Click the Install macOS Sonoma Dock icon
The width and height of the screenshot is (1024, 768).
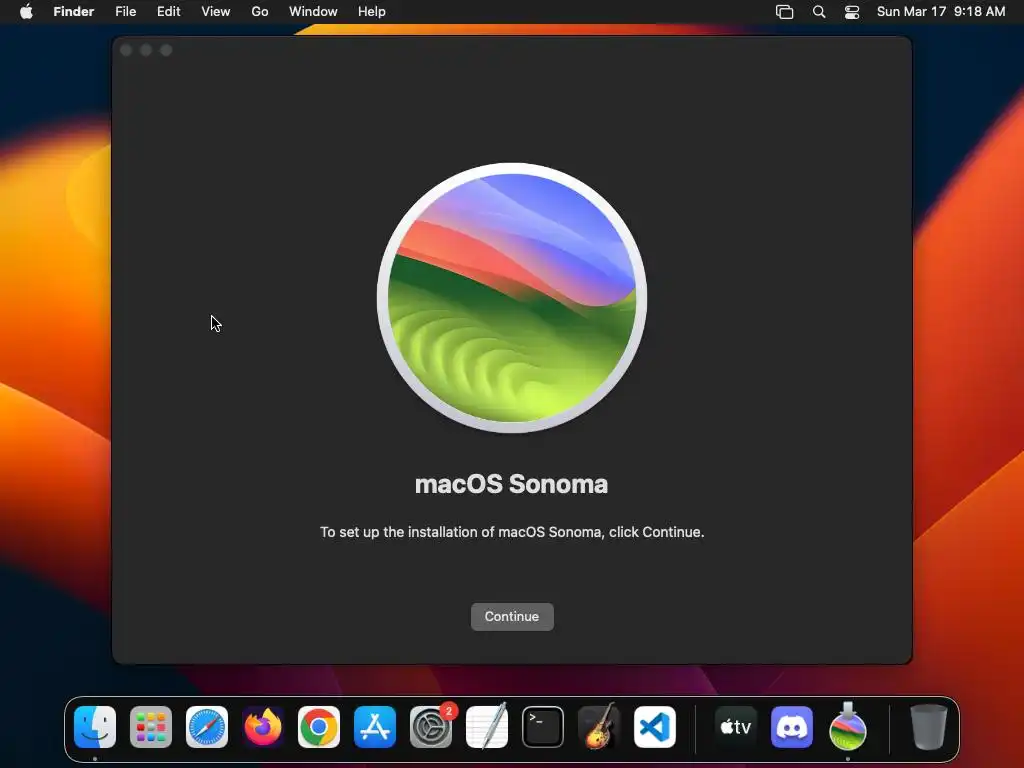tap(848, 726)
